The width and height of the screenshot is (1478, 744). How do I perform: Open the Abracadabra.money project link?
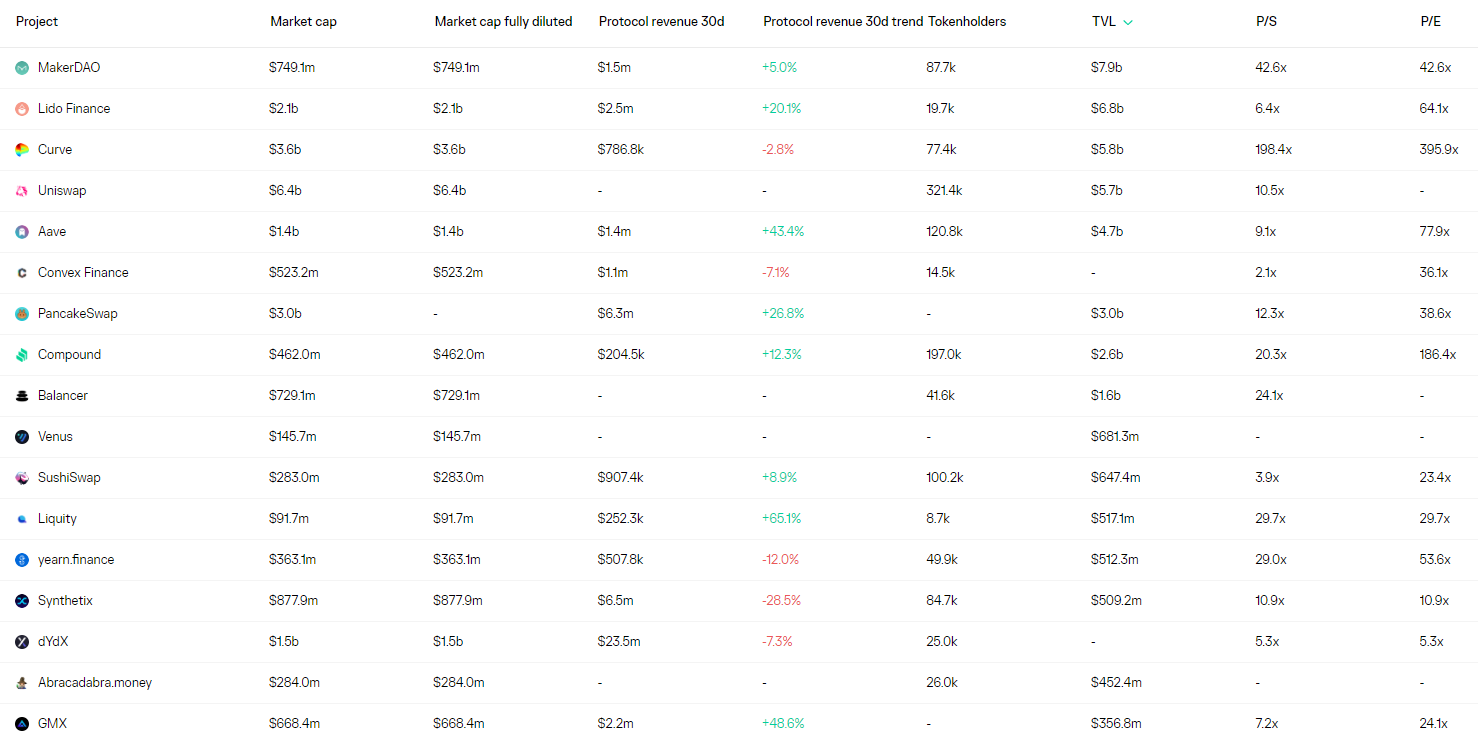tap(95, 683)
